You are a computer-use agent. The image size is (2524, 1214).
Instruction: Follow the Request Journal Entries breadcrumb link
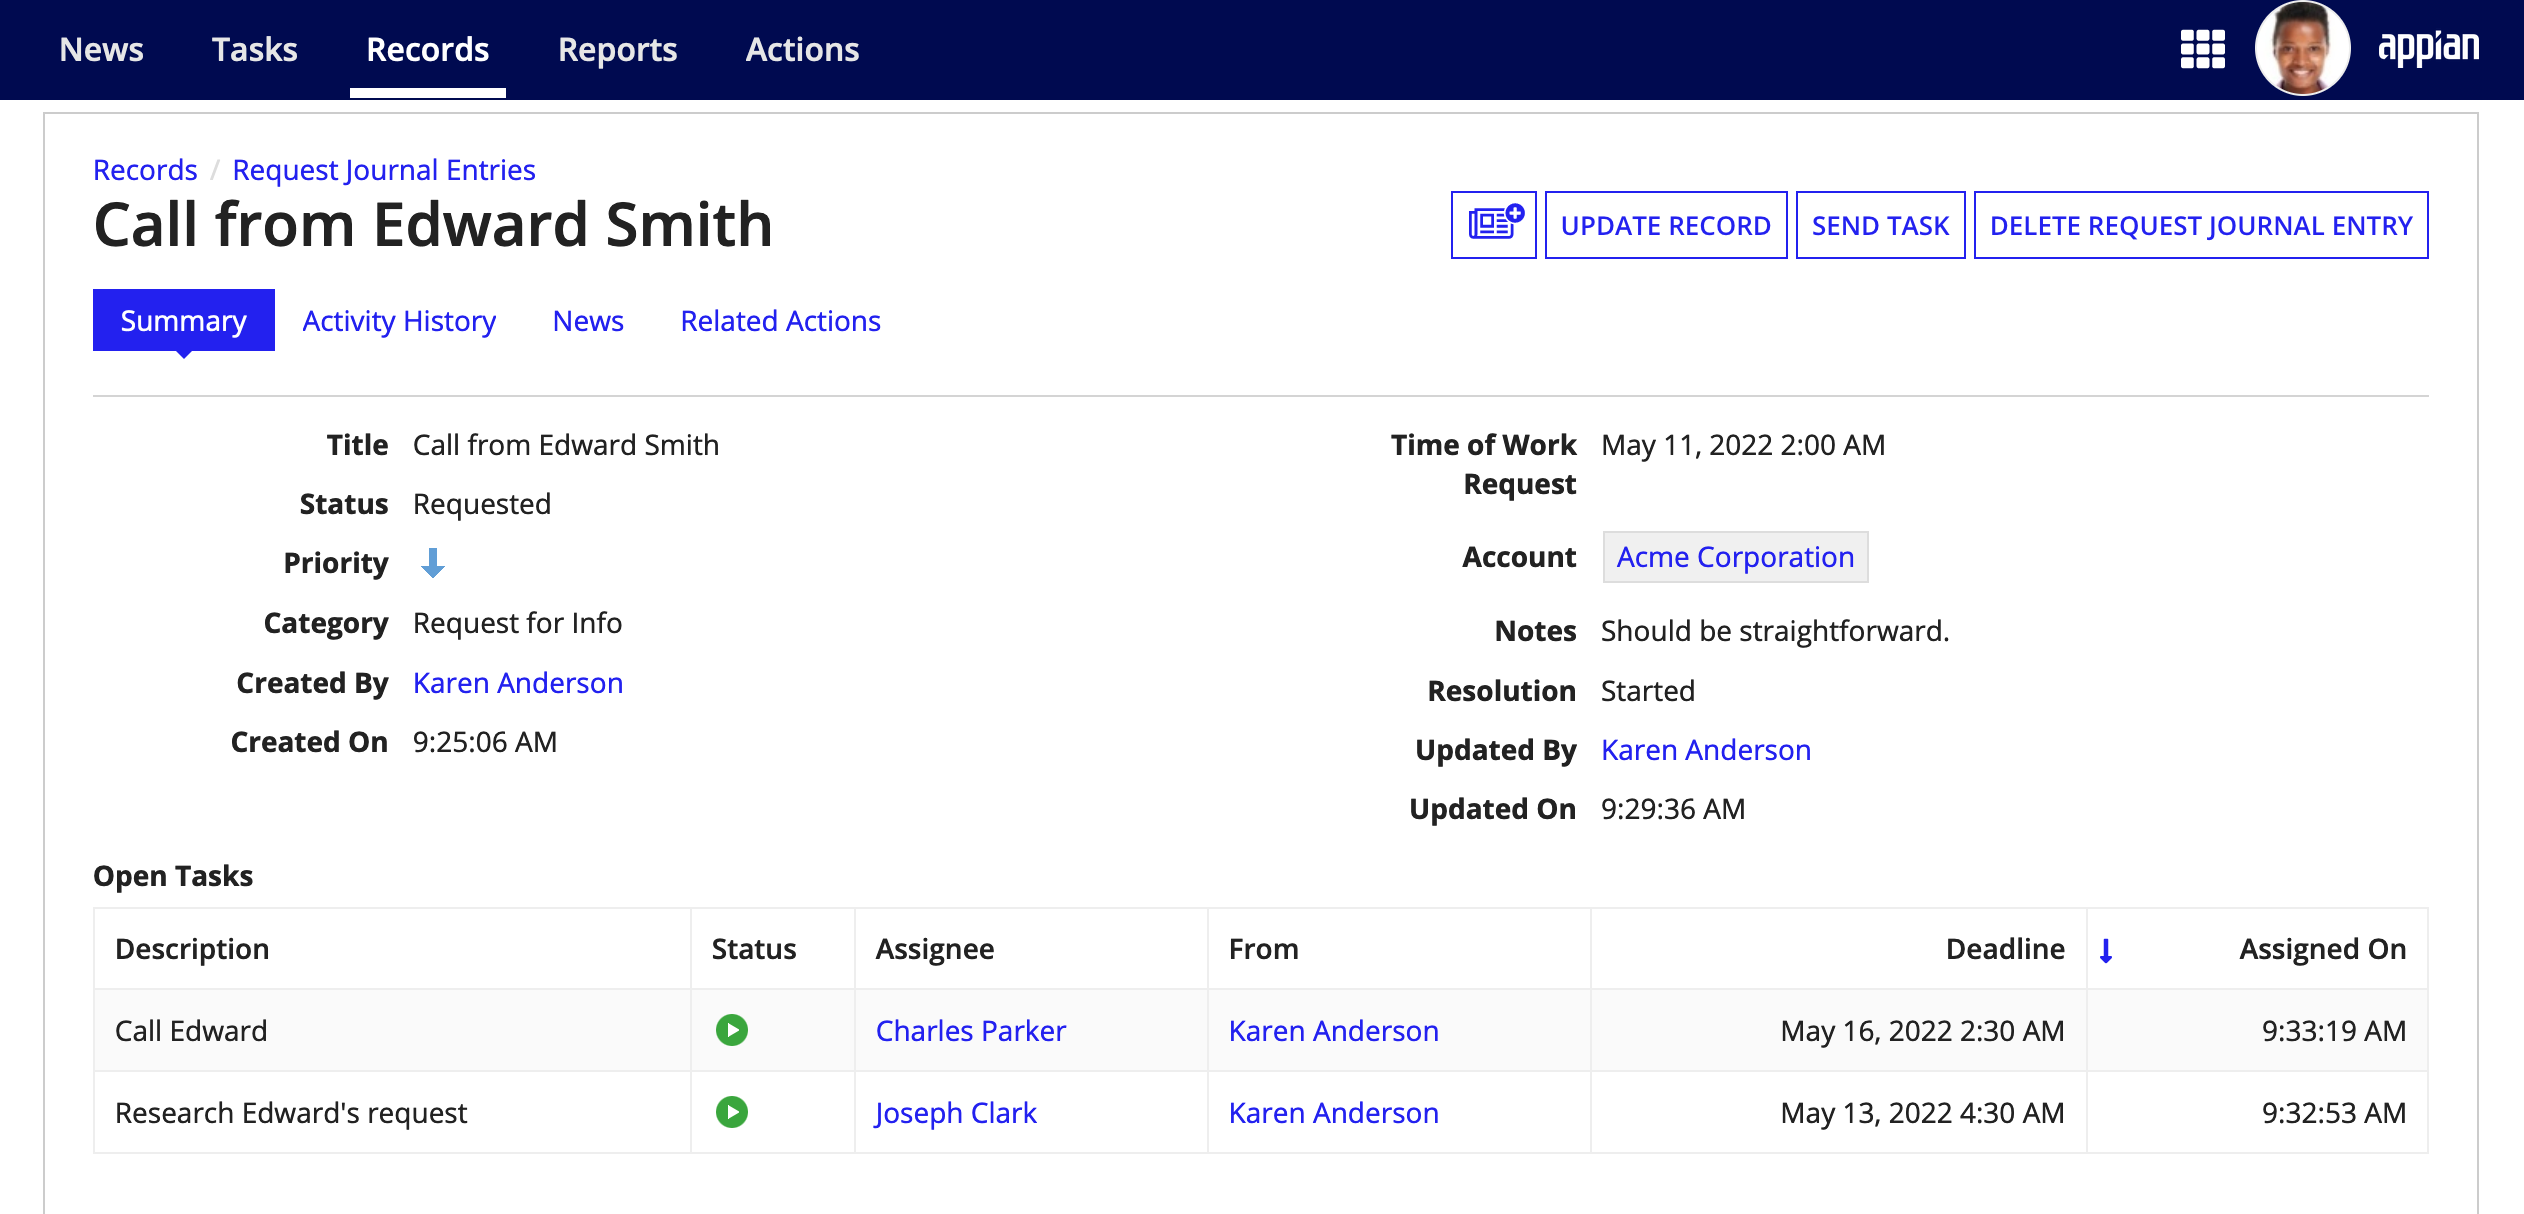pyautogui.click(x=384, y=170)
